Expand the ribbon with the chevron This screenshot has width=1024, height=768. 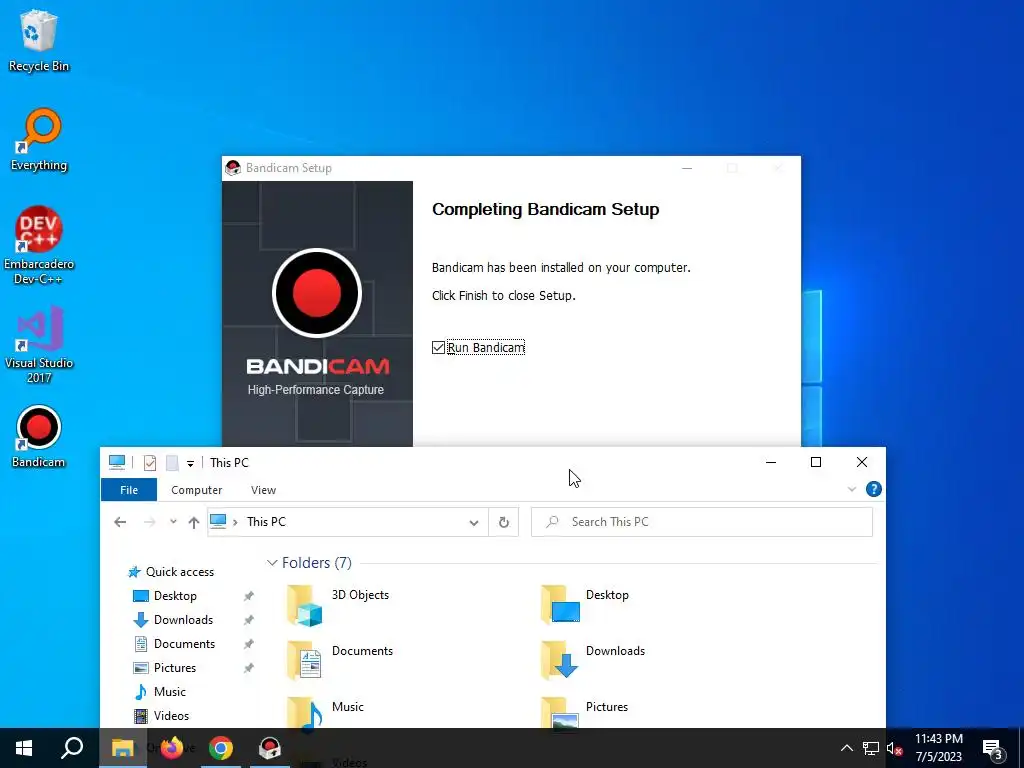(852, 489)
